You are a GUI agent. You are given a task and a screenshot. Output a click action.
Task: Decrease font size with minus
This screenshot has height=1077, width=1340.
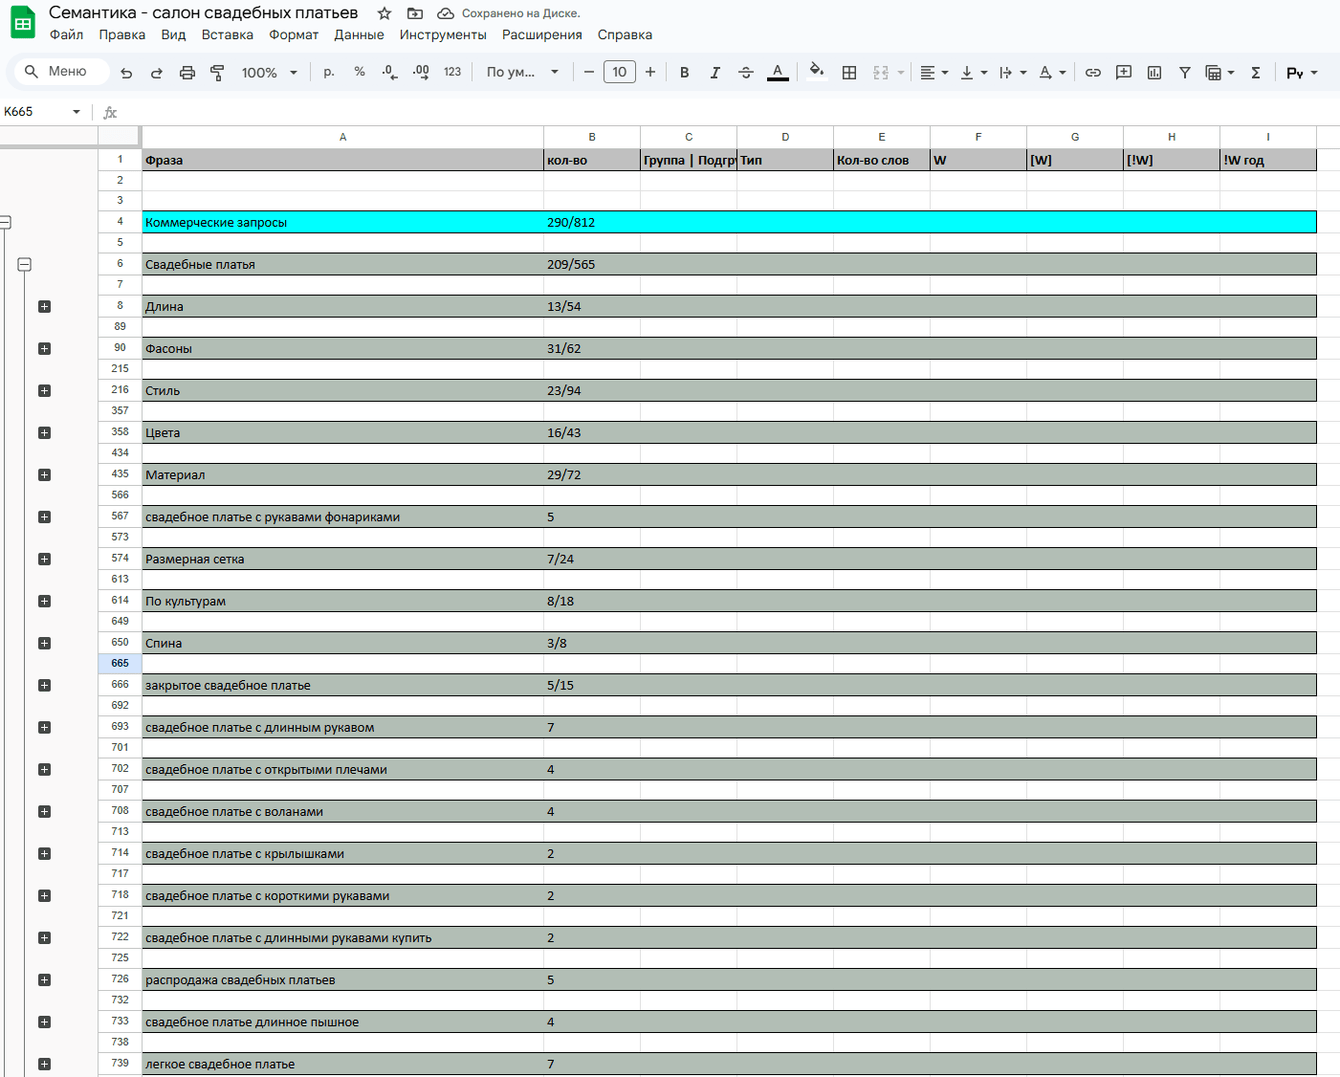589,72
